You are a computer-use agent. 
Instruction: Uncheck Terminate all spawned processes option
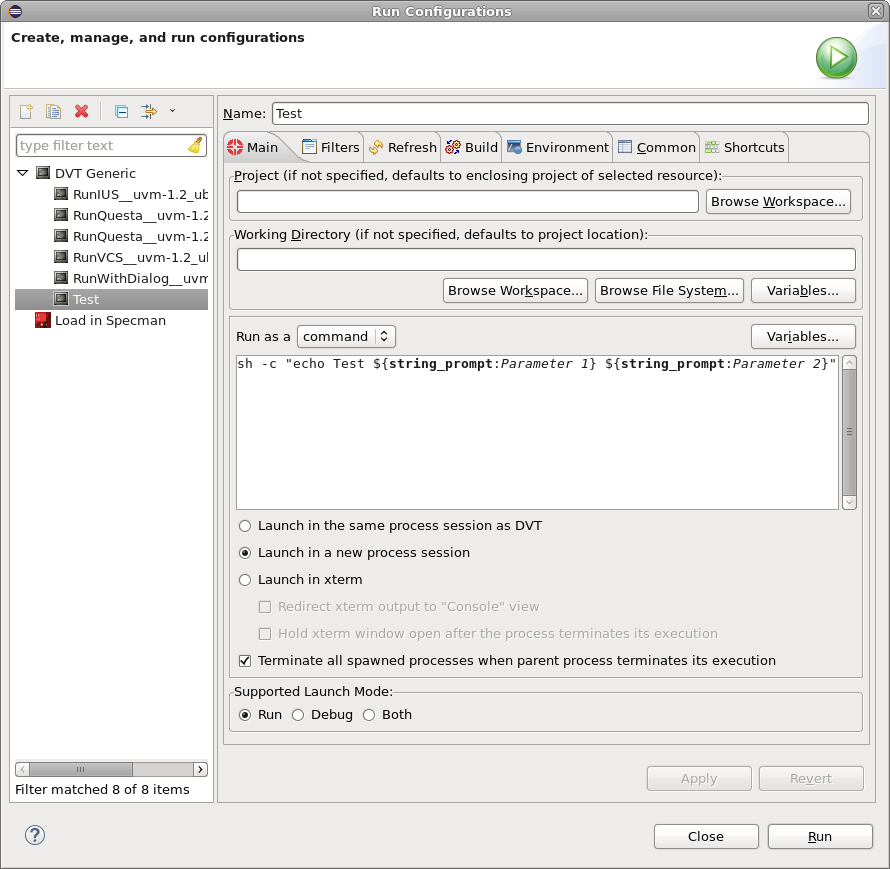(x=244, y=659)
